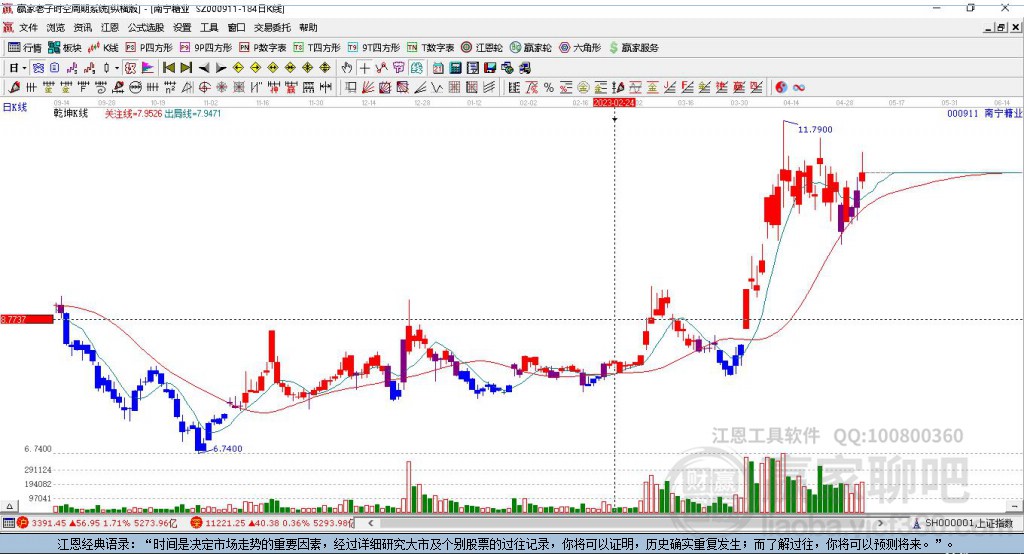Screen dimensions: 1024x554
Task: Step chart right with black arrow
Action: coord(221,68)
